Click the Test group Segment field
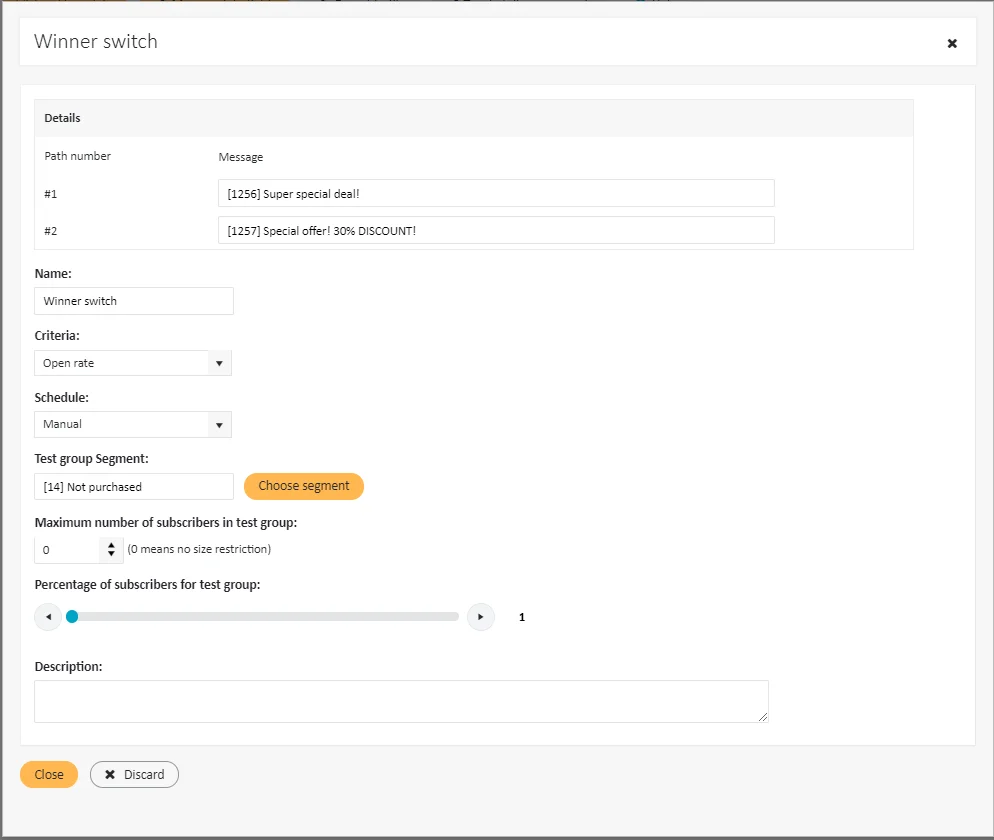Image resolution: width=994 pixels, height=840 pixels. pos(134,487)
